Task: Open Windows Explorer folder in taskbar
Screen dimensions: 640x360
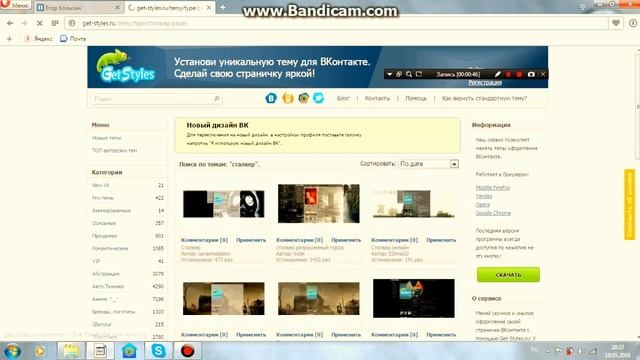Action: [x=71, y=351]
